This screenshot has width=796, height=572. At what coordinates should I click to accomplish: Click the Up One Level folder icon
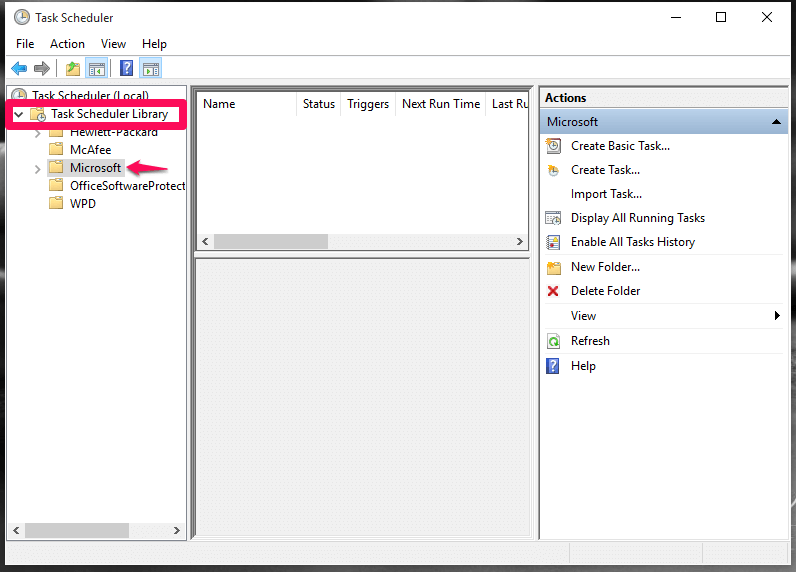pos(73,68)
